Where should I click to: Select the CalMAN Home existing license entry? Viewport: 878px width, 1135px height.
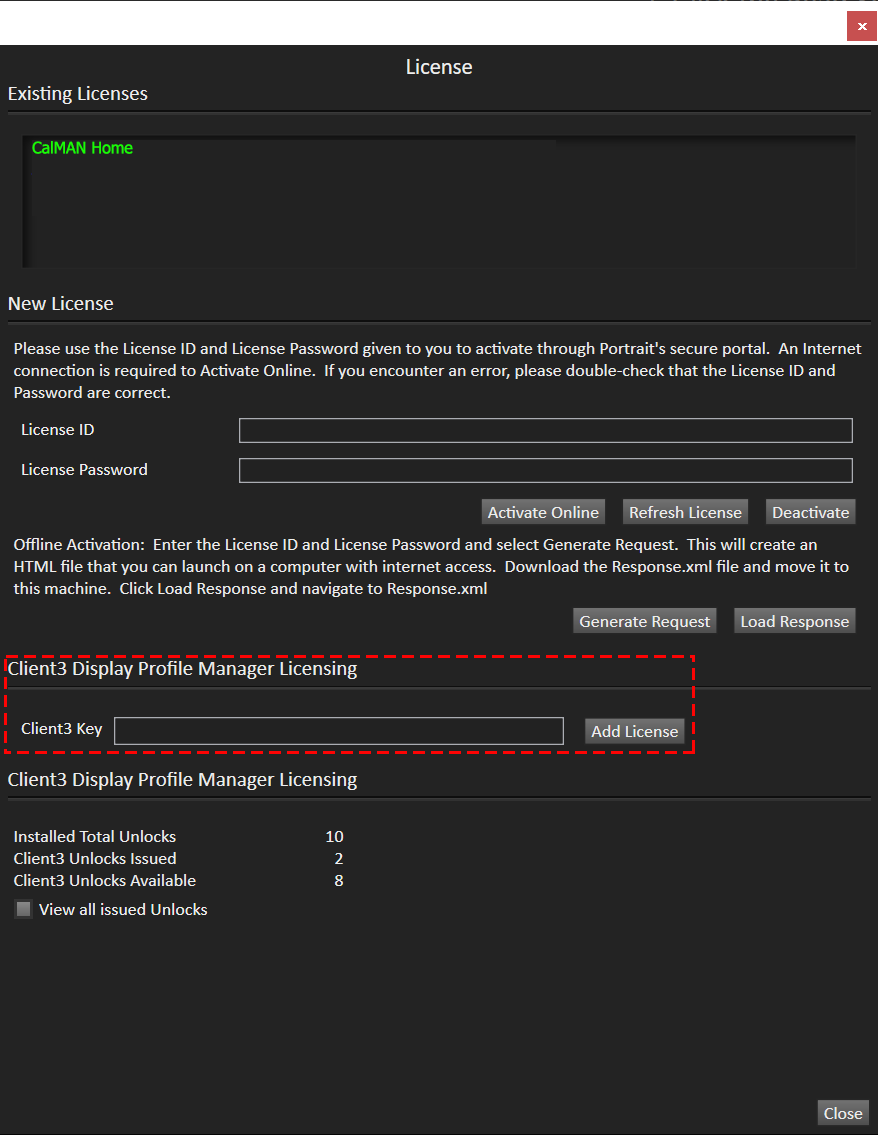83,148
